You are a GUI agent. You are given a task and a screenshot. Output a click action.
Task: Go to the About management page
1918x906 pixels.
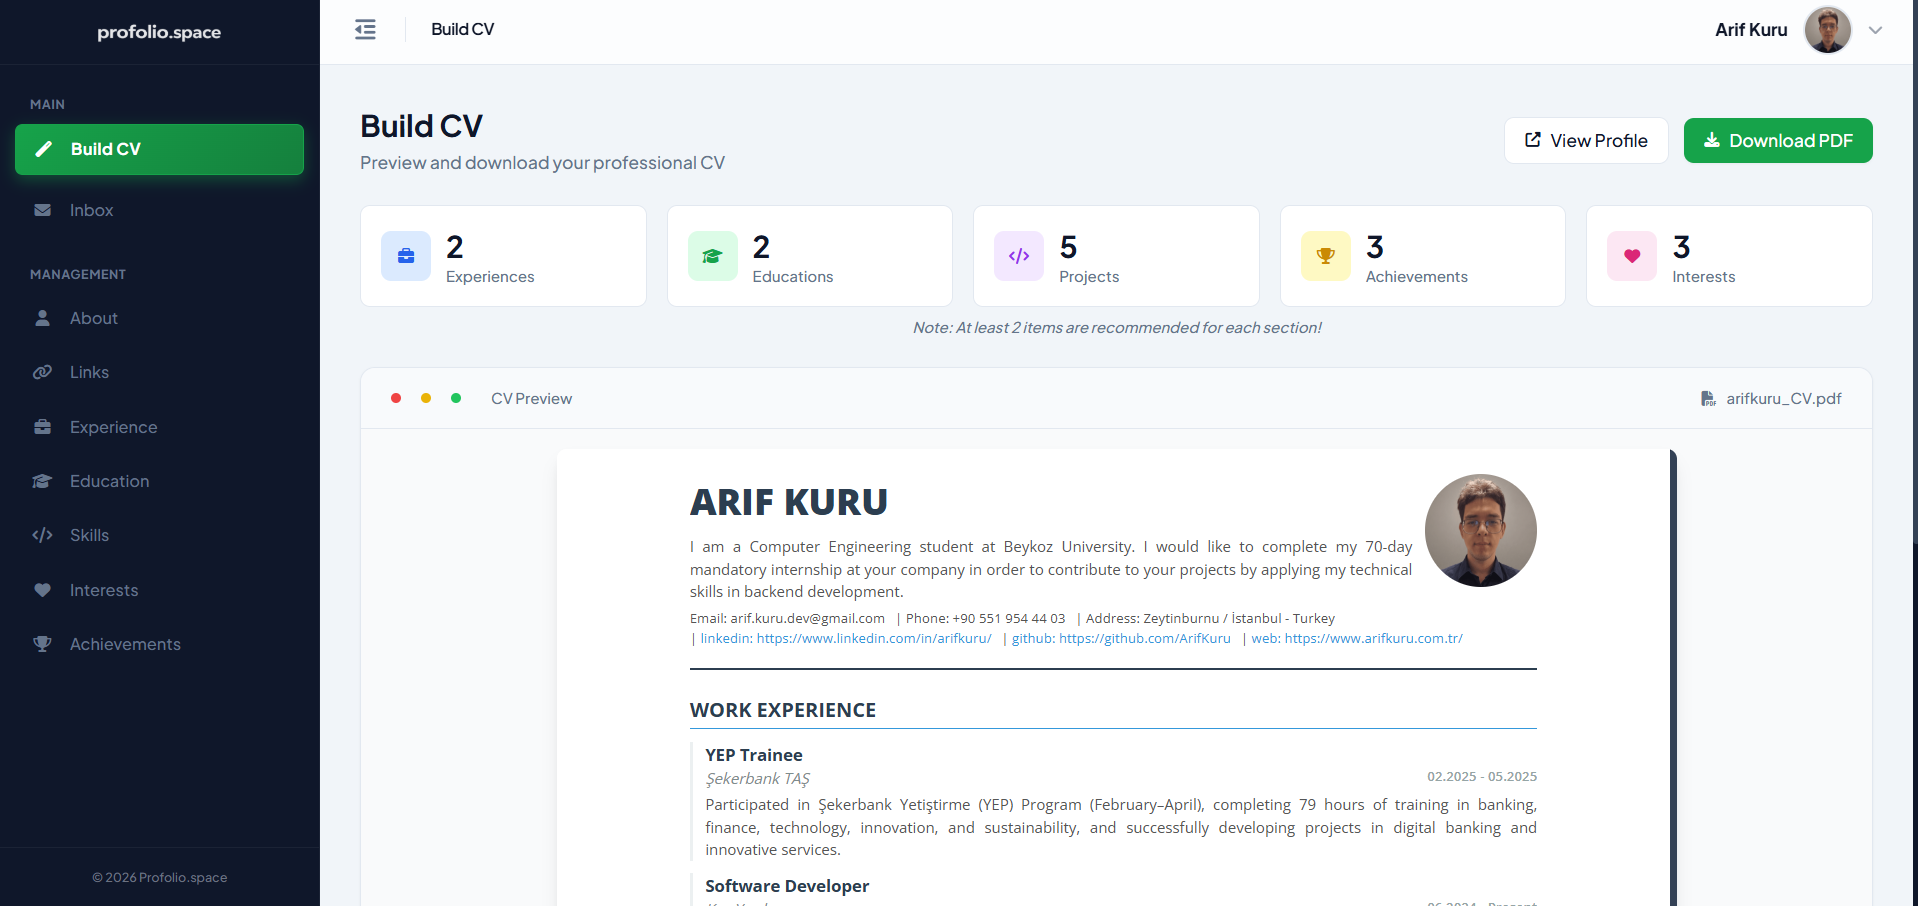click(159, 318)
